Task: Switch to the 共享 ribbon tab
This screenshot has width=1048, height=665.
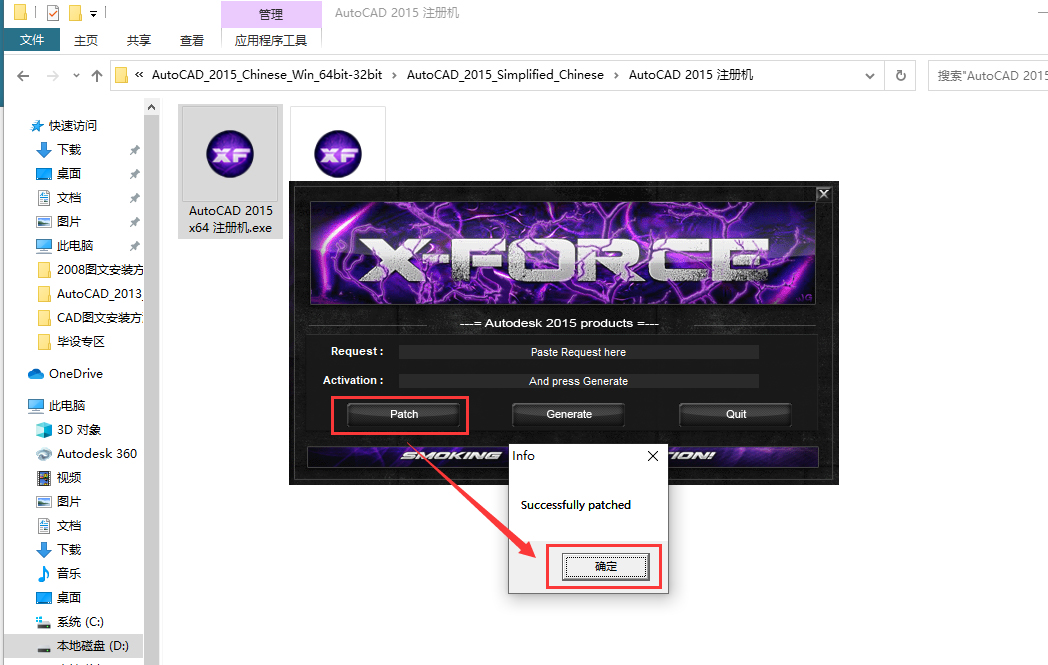Action: click(x=138, y=41)
